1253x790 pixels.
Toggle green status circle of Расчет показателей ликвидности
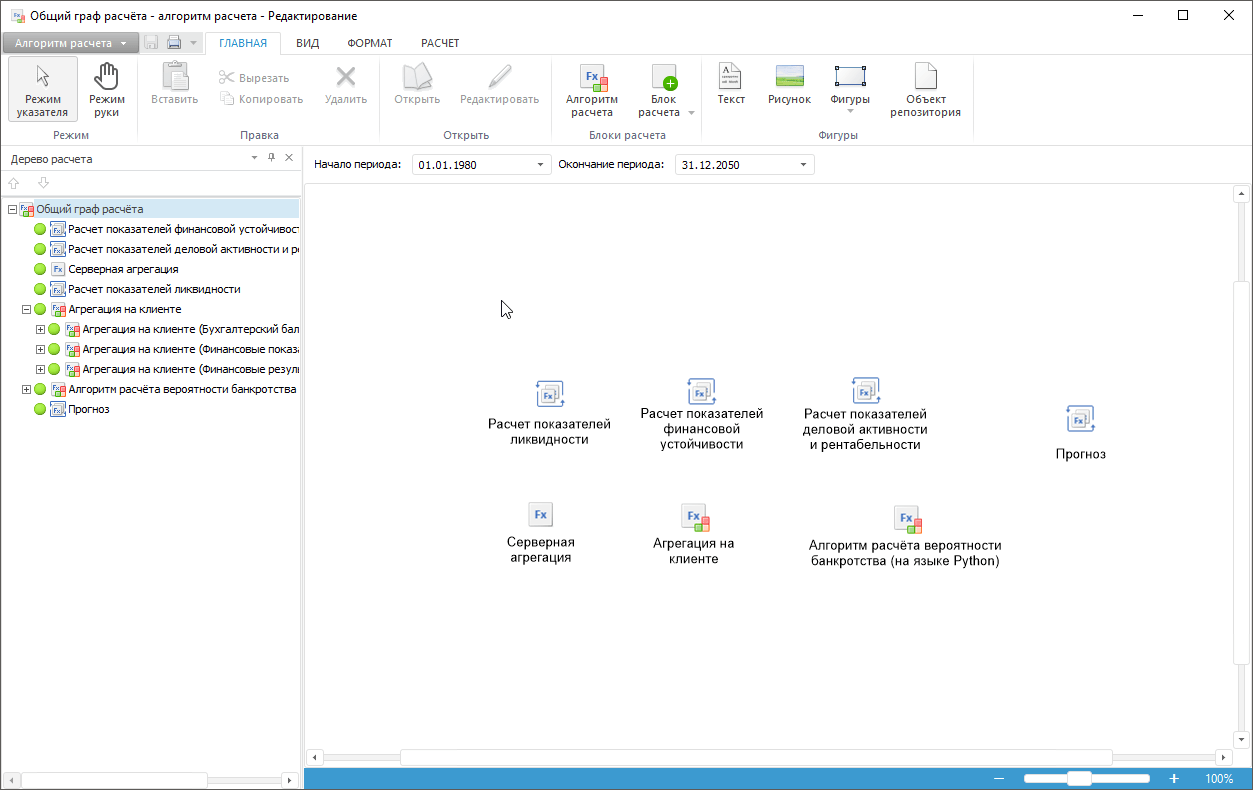point(40,289)
